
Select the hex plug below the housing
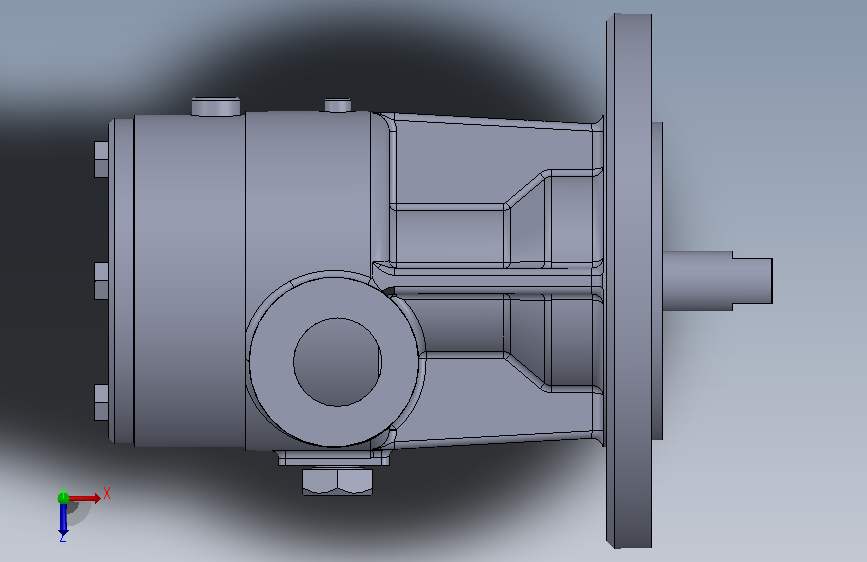(337, 481)
